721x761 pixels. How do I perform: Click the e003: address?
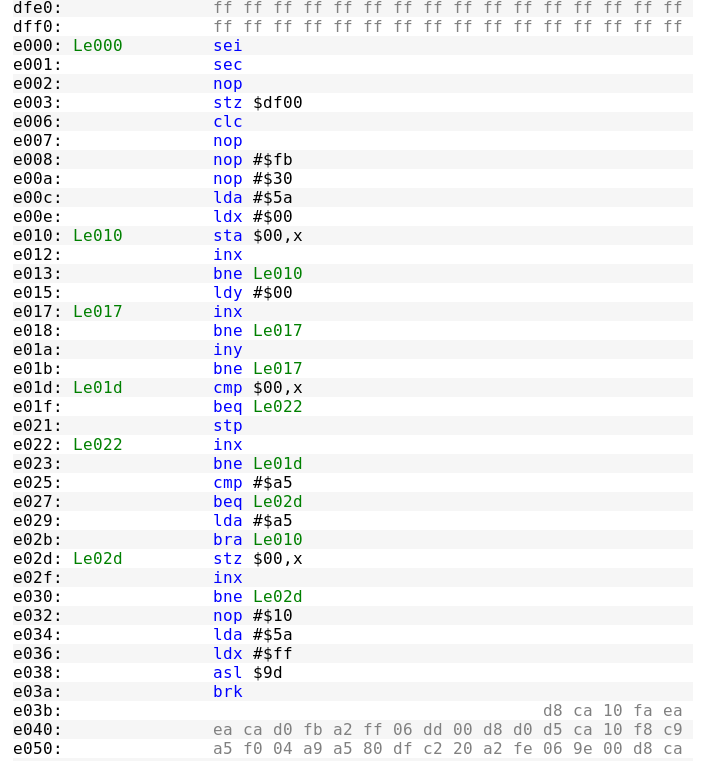37,102
